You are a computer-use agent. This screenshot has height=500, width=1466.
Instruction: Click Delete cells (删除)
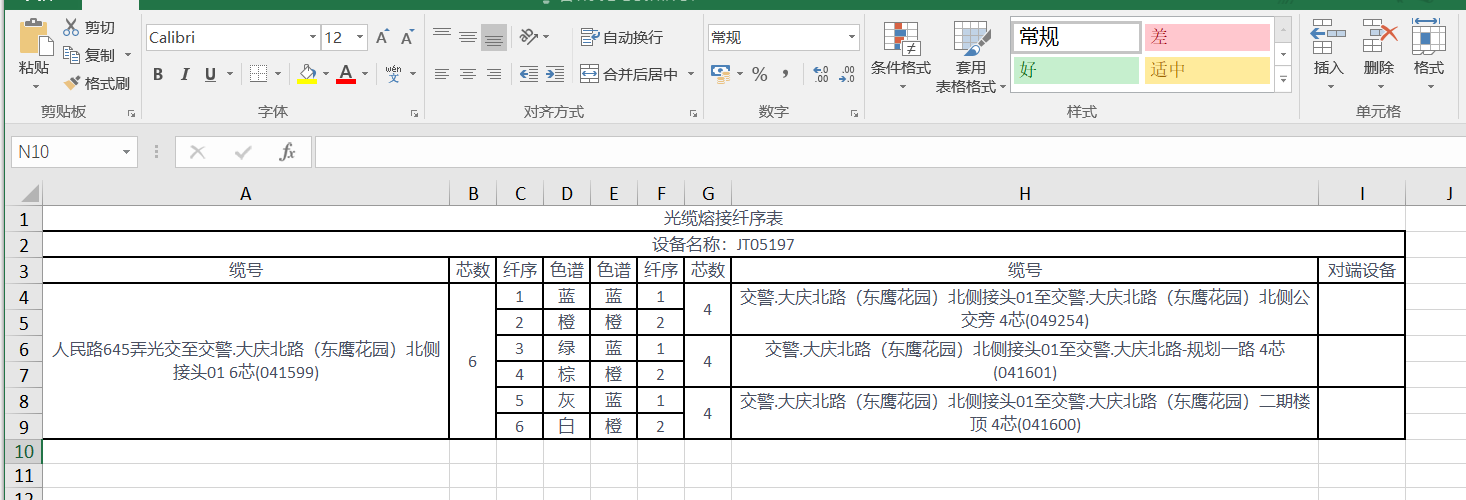[1379, 55]
